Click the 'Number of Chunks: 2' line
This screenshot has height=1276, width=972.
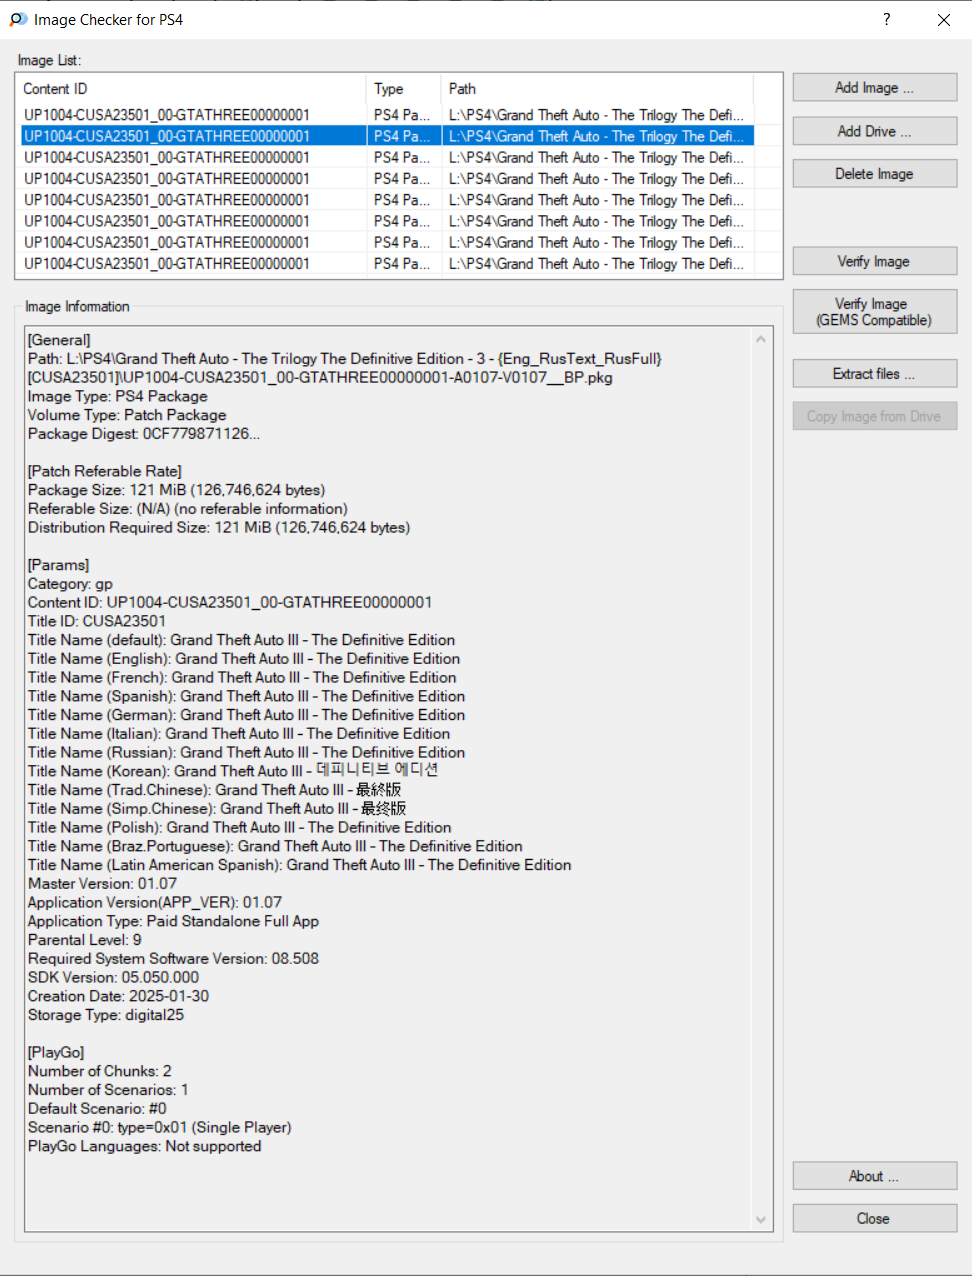100,1071
